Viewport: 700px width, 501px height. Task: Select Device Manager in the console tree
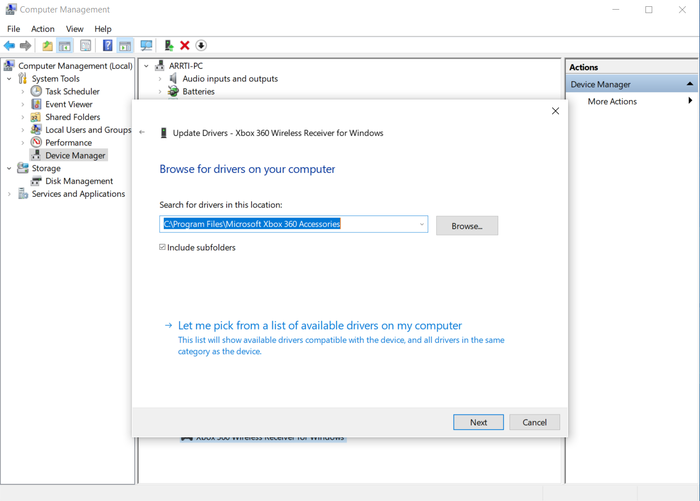(x=75, y=155)
